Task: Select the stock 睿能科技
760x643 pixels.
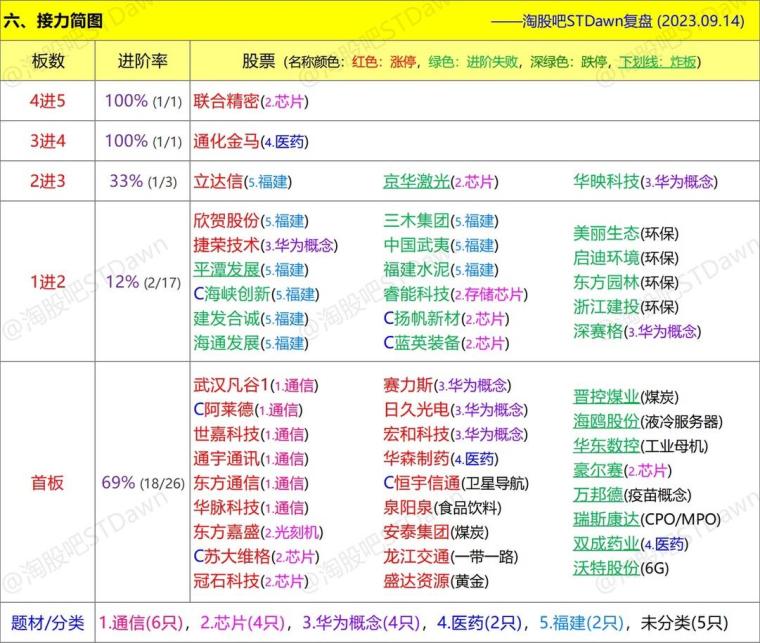Action: click(416, 294)
